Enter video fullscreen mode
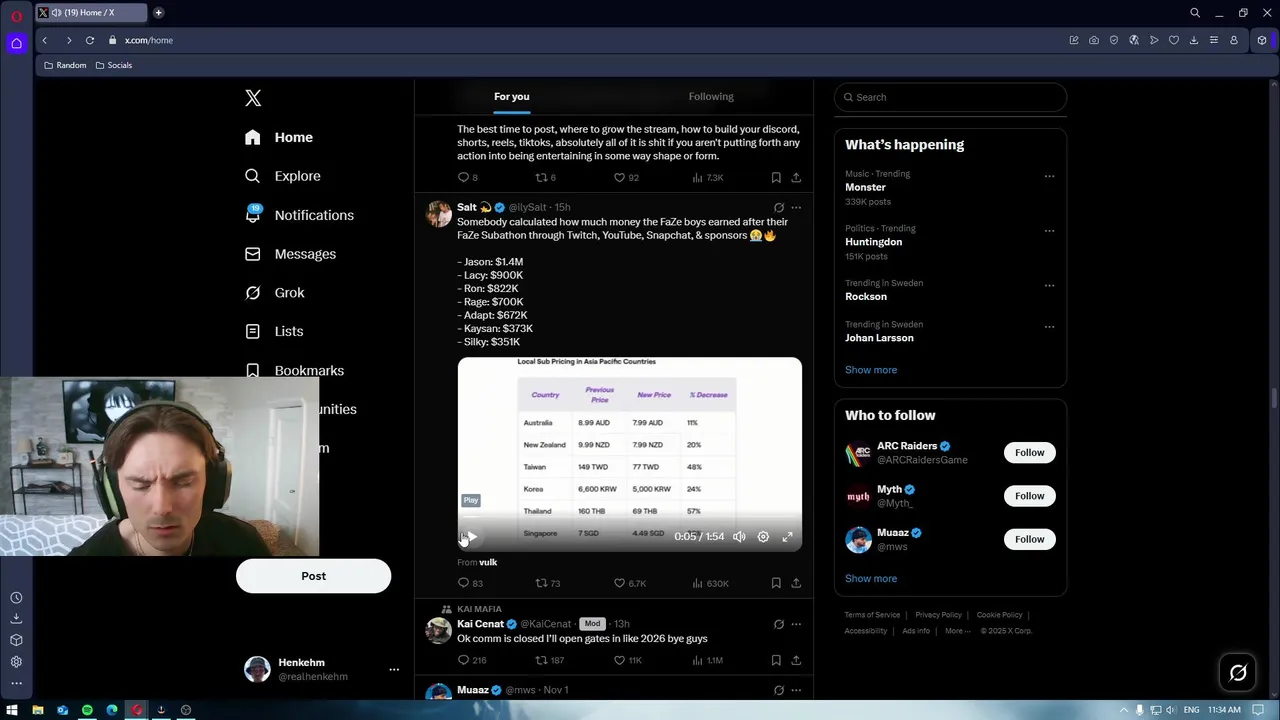The height and width of the screenshot is (720, 1280). (788, 537)
